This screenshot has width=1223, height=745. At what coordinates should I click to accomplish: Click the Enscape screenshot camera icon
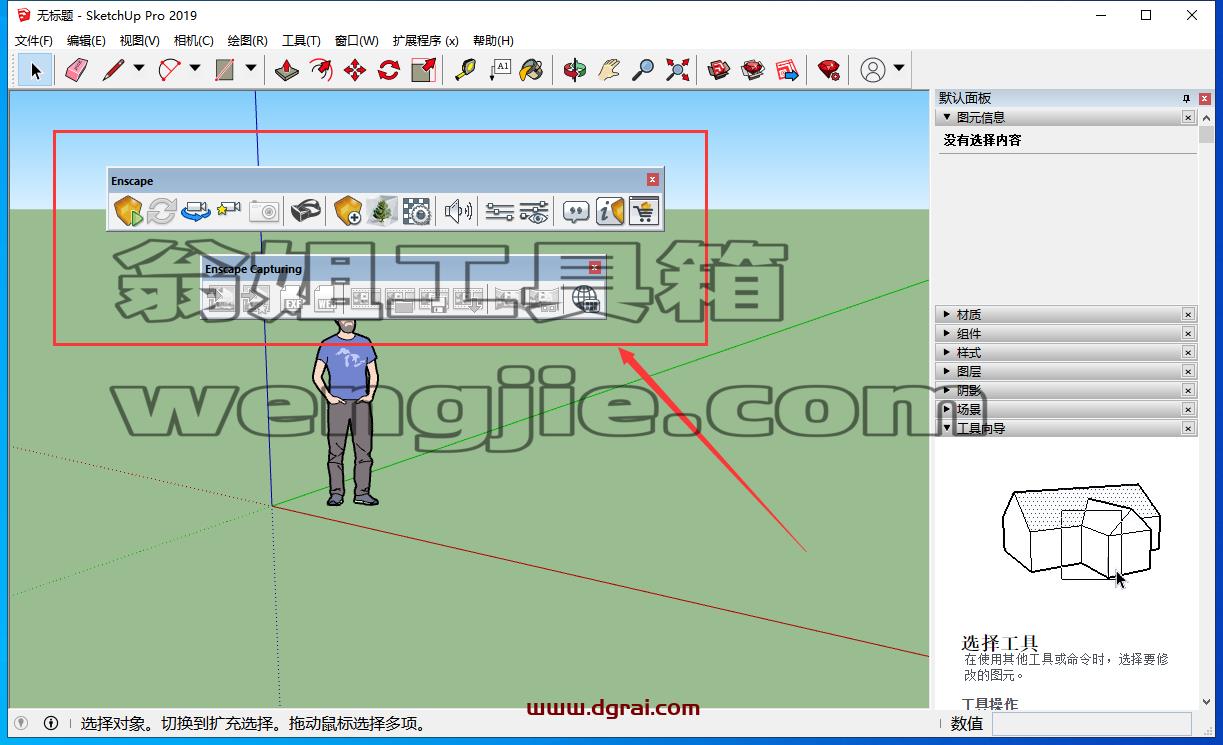pyautogui.click(x=264, y=211)
